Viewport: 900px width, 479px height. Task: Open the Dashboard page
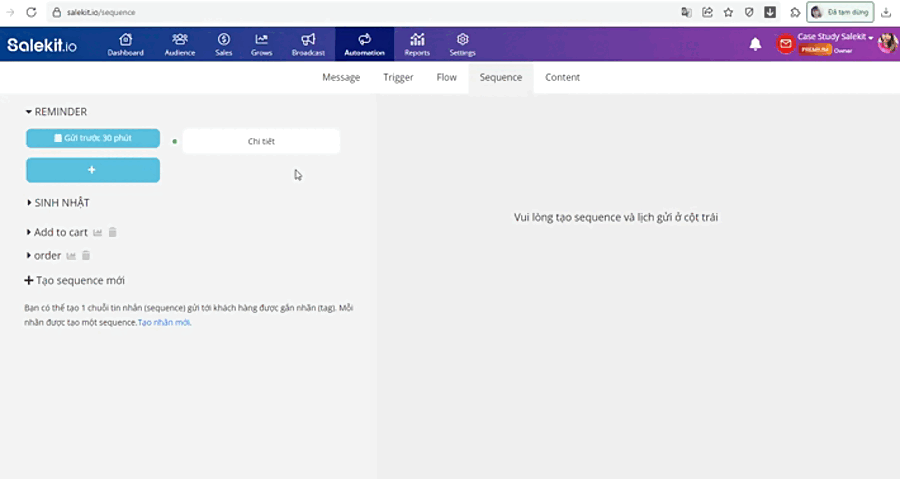point(125,45)
